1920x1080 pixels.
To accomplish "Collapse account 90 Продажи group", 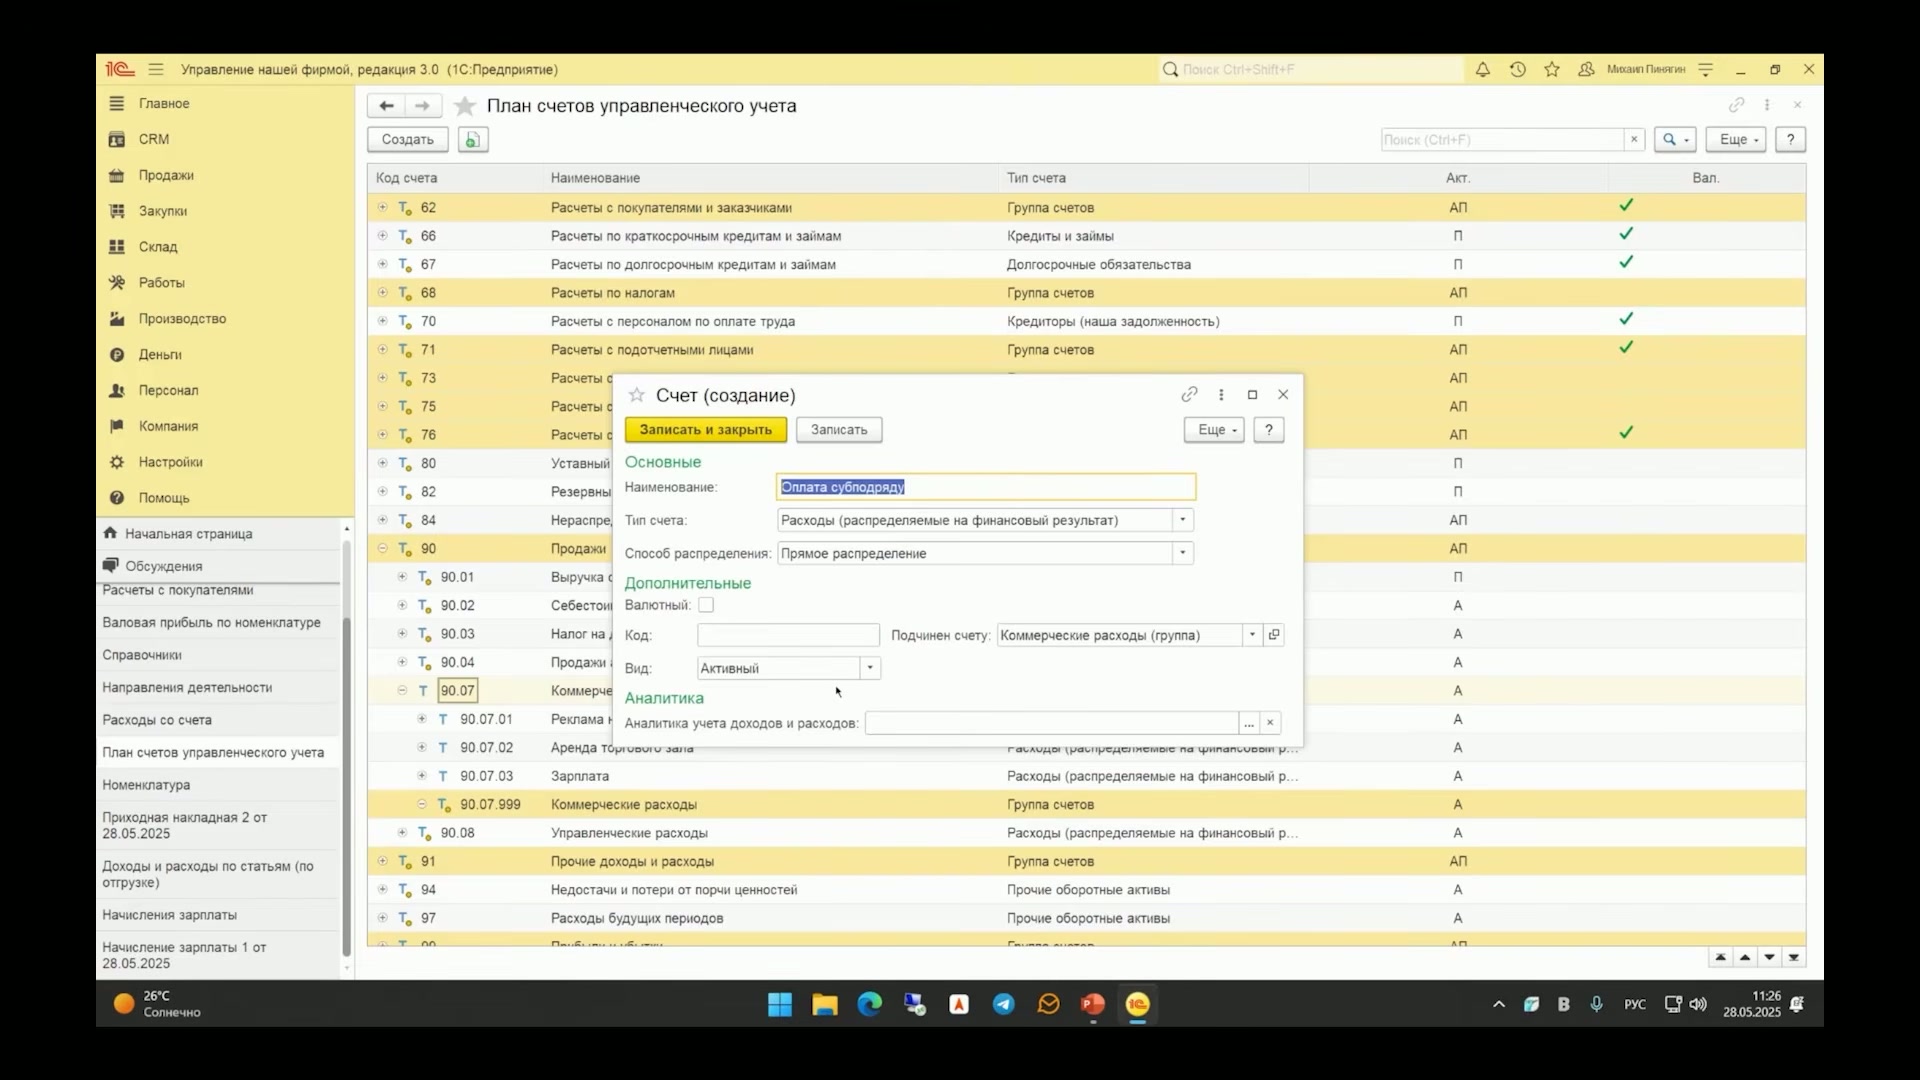I will click(382, 548).
